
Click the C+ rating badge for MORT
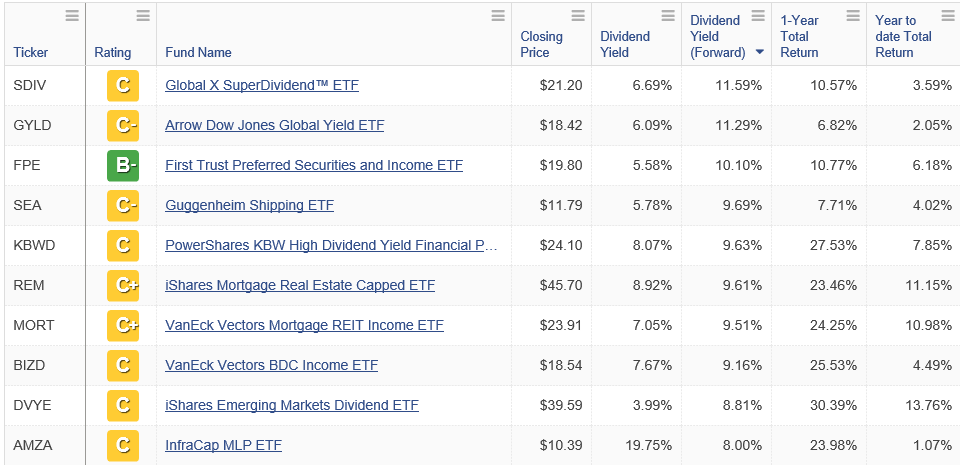(123, 325)
